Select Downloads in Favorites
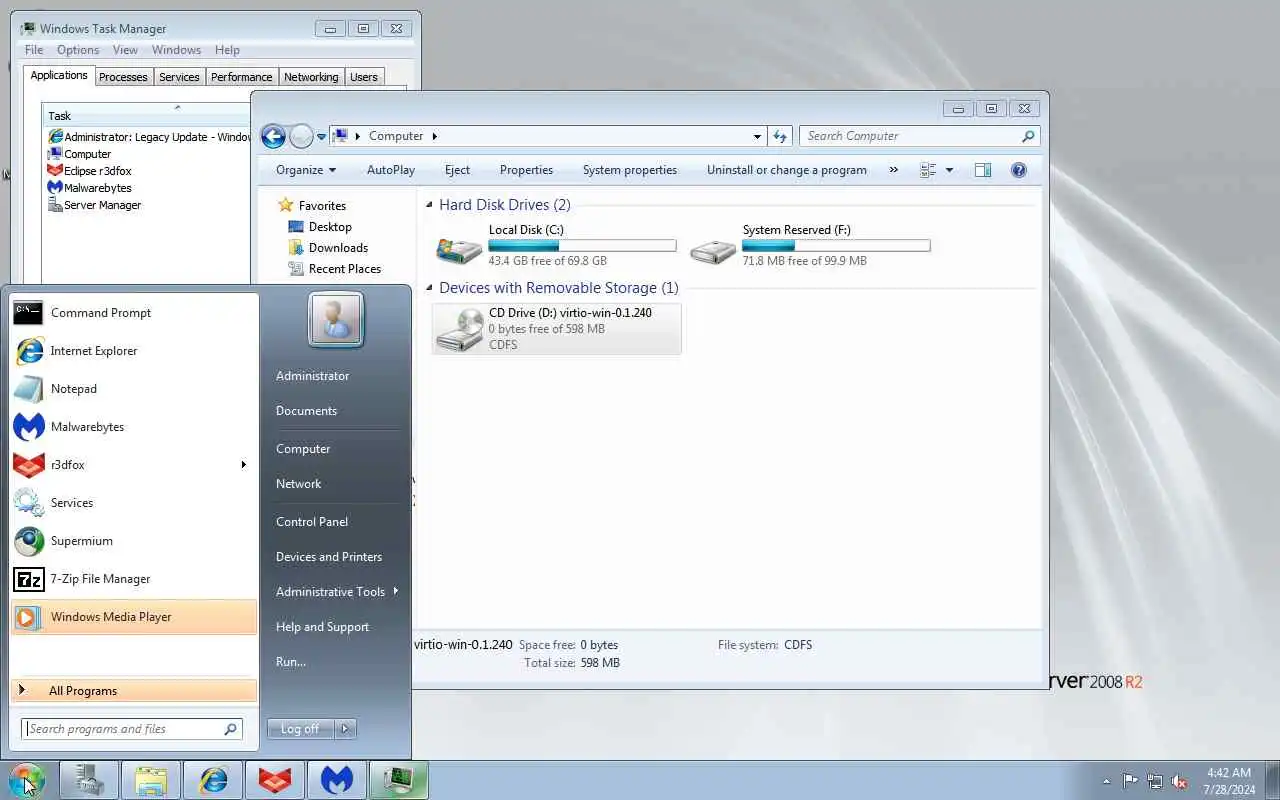The width and height of the screenshot is (1280, 800). pos(338,248)
